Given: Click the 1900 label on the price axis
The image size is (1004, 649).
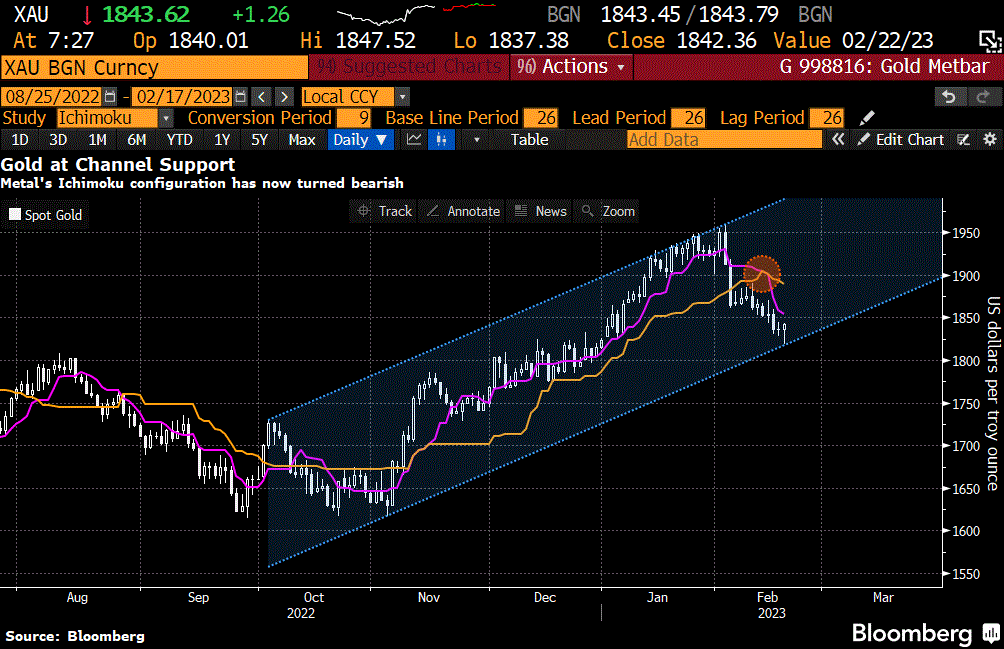Looking at the screenshot, I should pos(966,276).
